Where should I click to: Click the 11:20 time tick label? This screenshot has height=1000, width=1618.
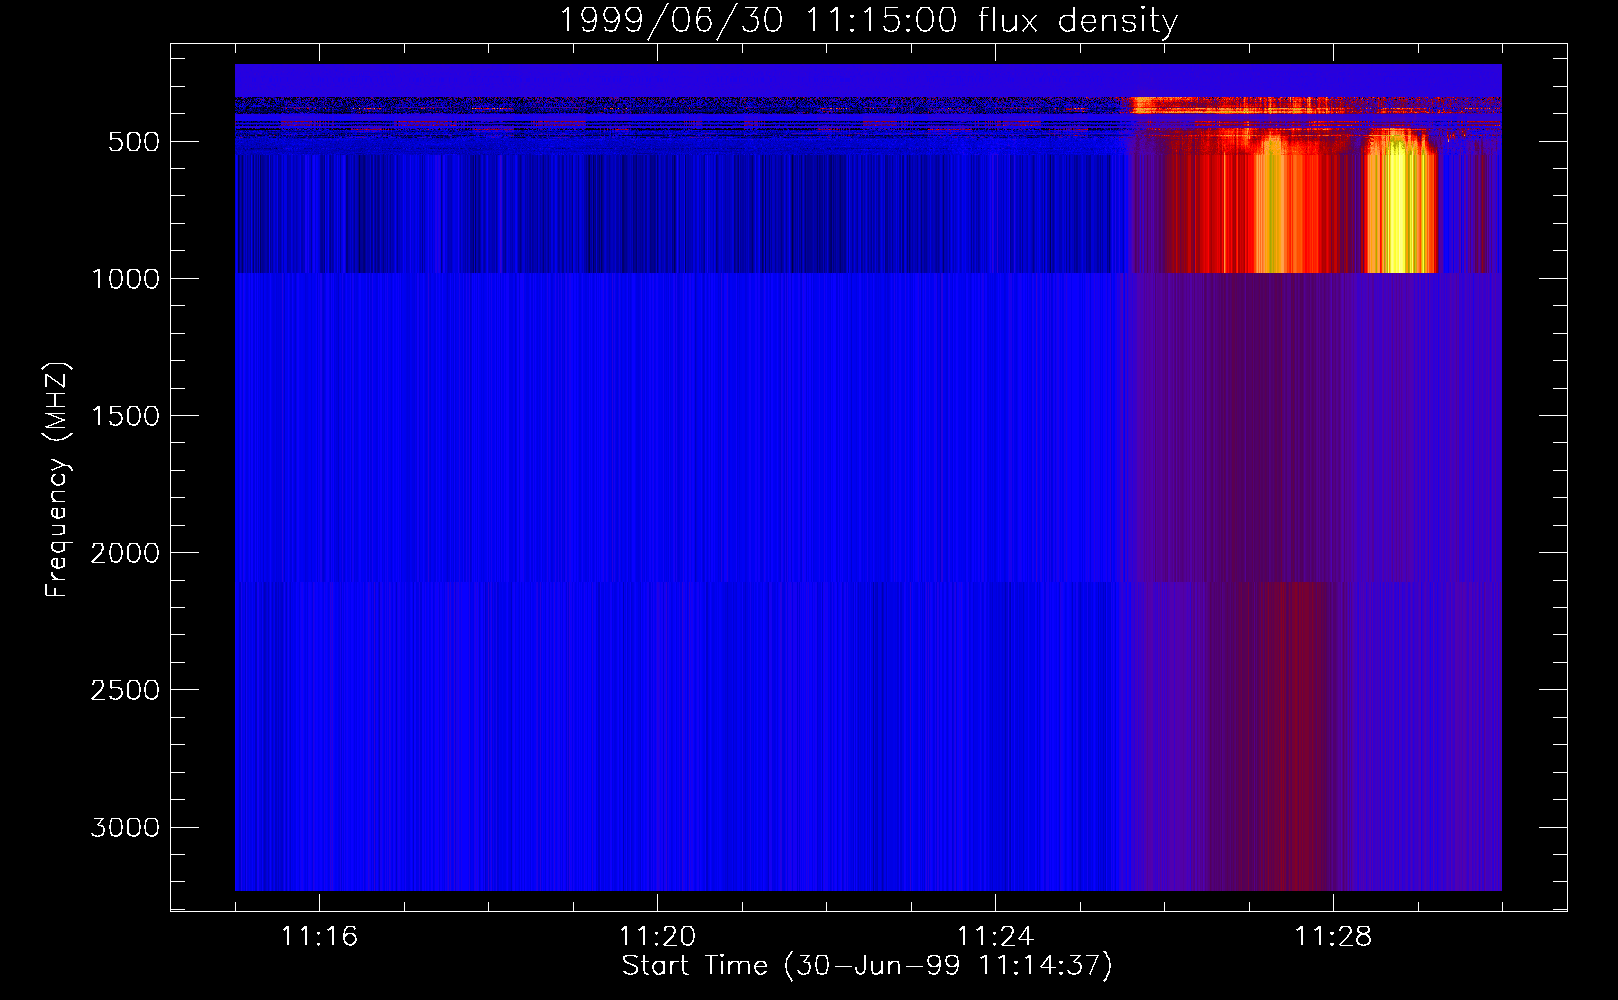657,937
